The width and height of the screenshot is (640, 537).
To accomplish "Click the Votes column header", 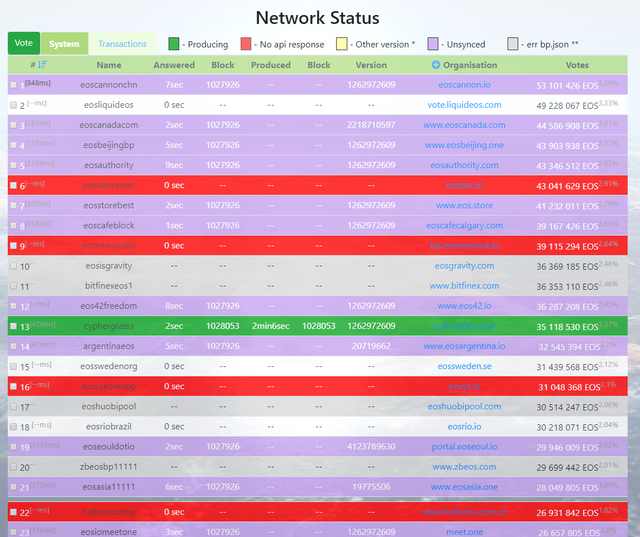I will (x=577, y=65).
